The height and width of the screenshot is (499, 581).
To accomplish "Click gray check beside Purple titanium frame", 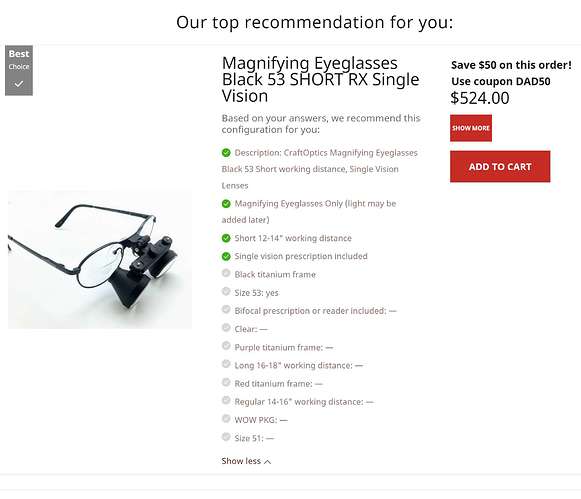I will (x=226, y=346).
